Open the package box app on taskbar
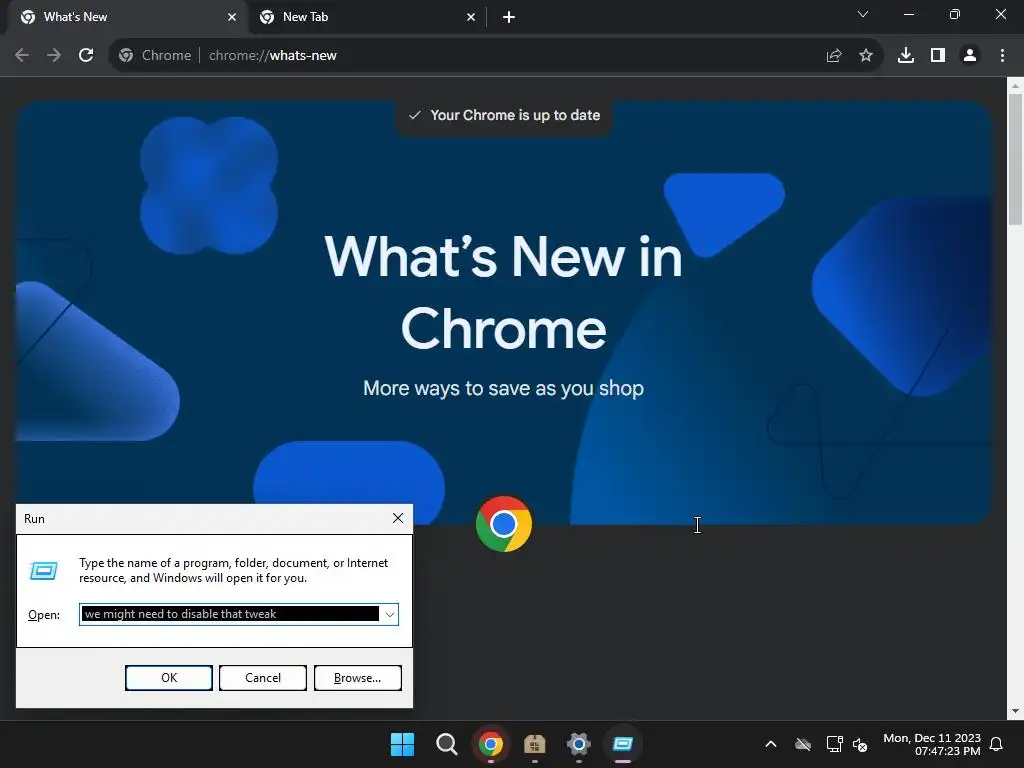 tap(535, 744)
